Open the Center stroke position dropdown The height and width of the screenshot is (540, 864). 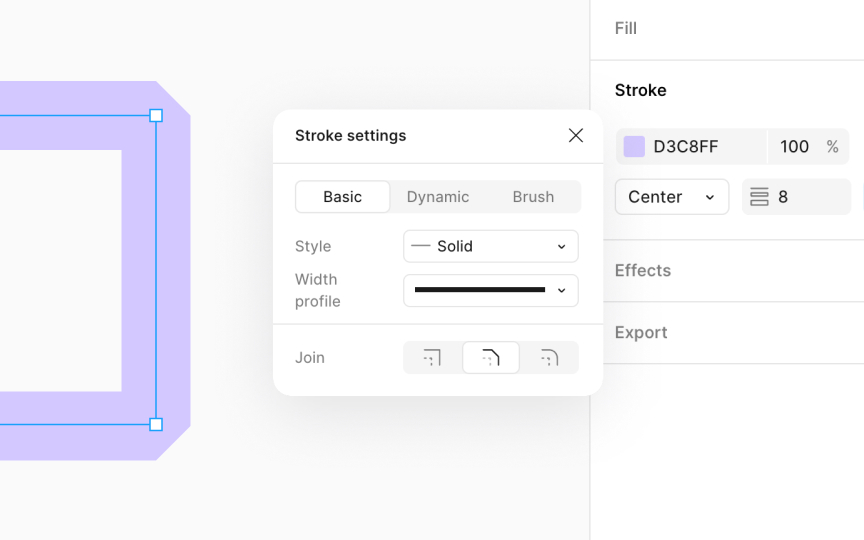pyautogui.click(x=671, y=197)
